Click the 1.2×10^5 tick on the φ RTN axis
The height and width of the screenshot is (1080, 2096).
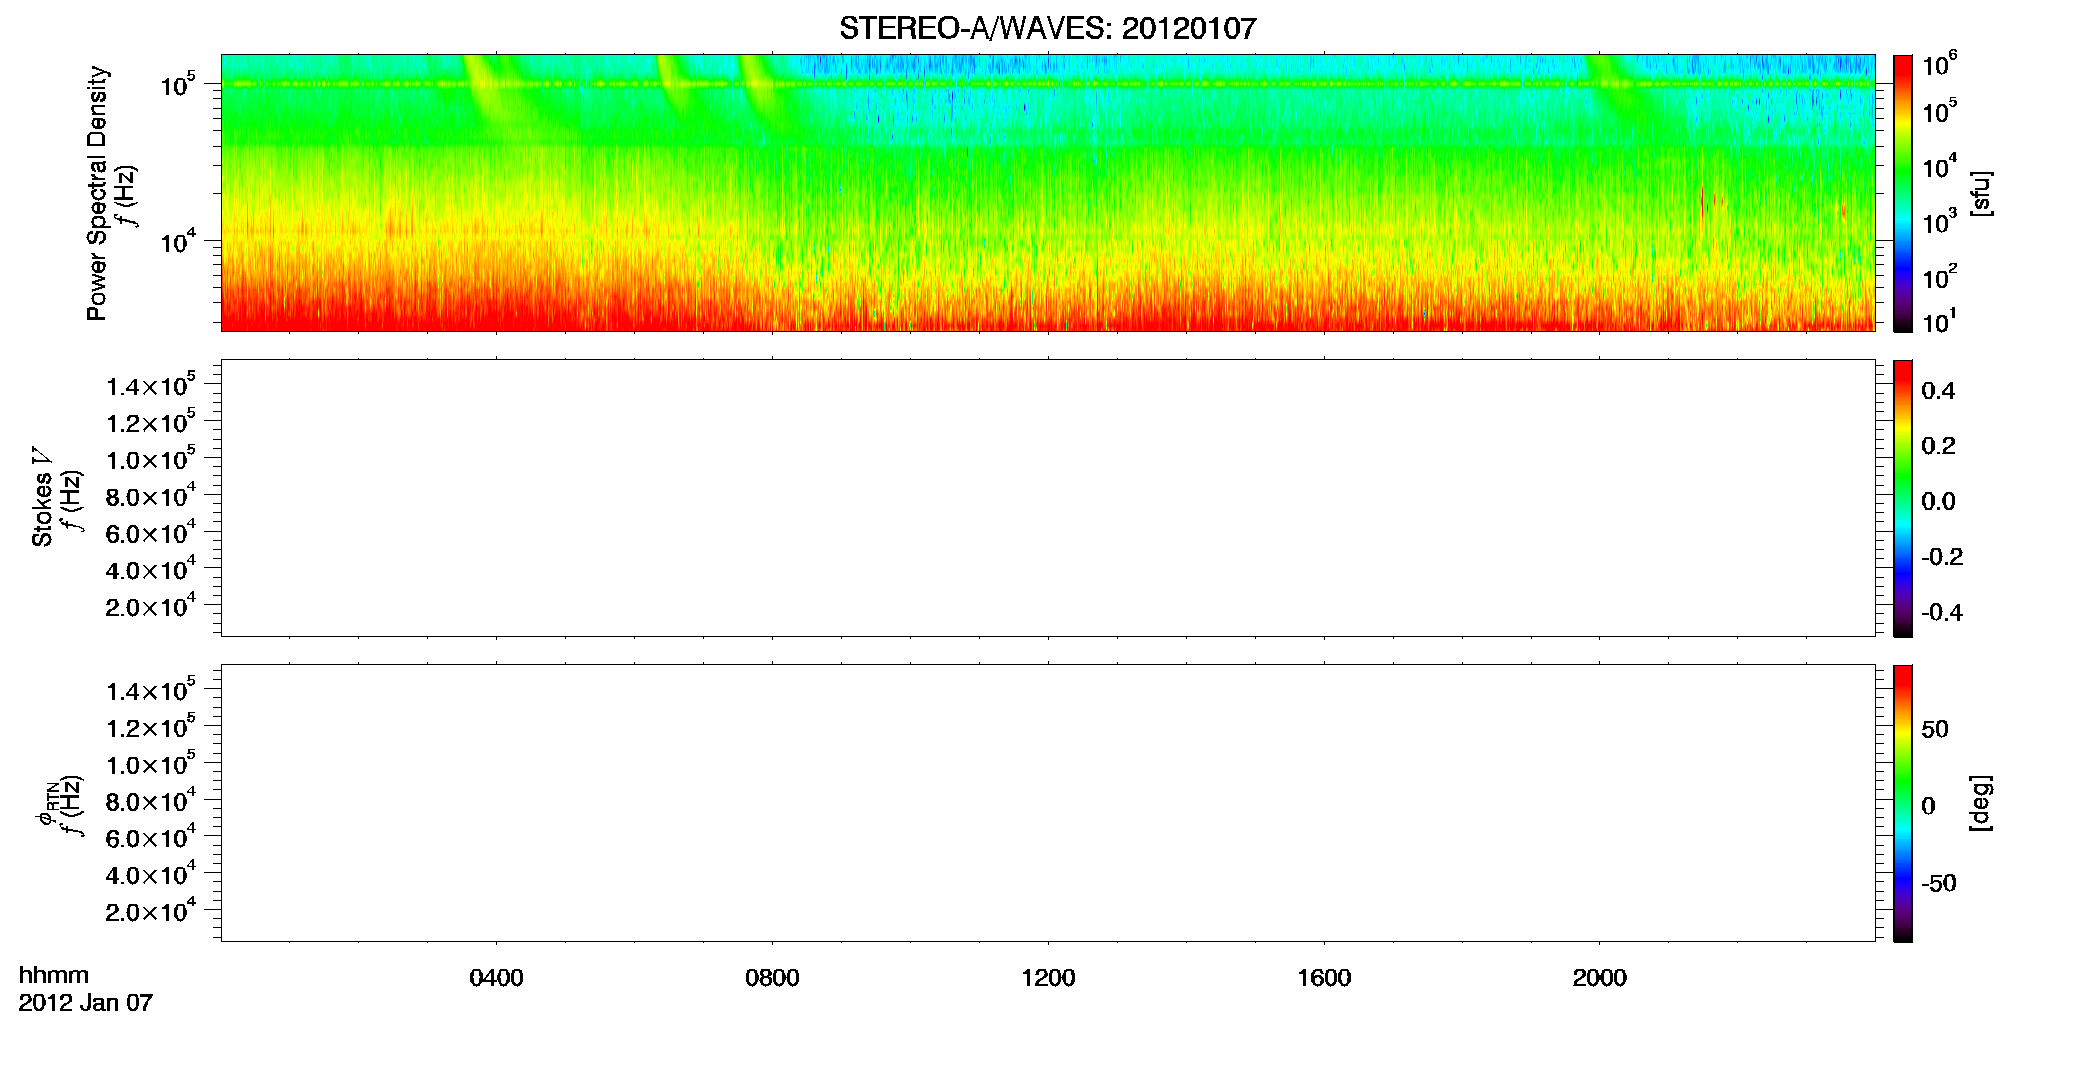tap(151, 727)
